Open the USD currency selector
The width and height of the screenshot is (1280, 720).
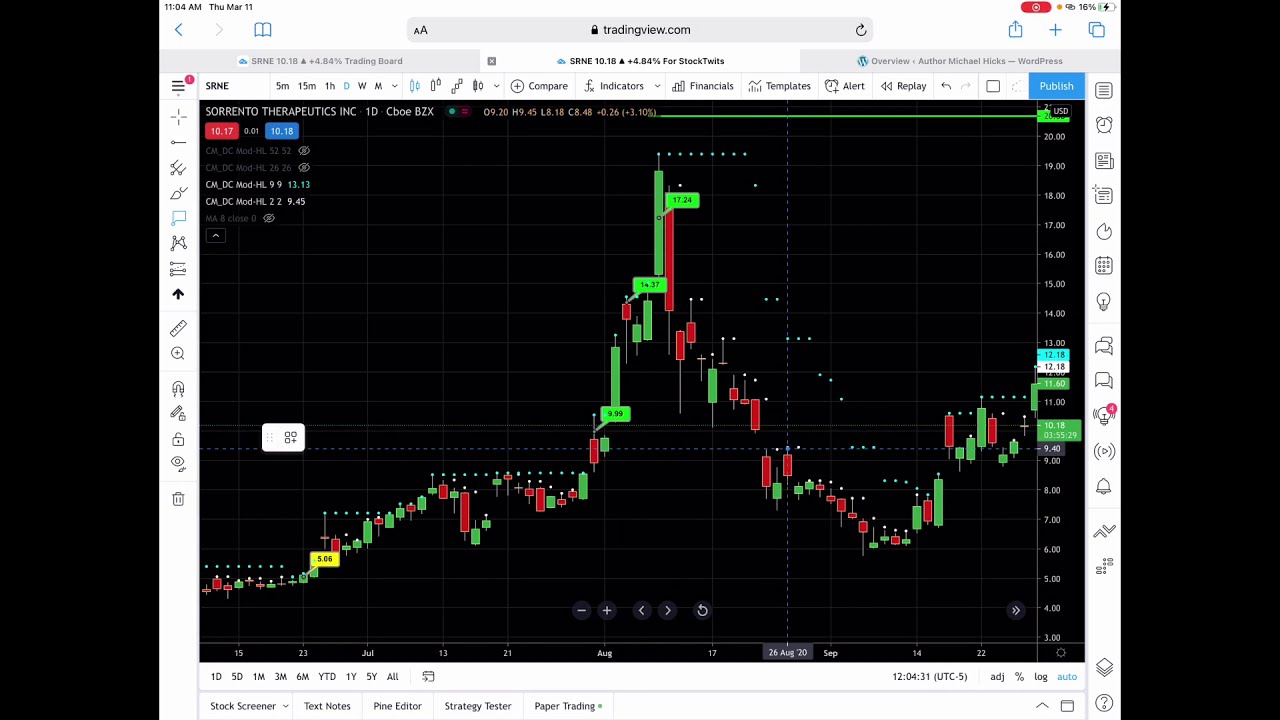point(1060,111)
